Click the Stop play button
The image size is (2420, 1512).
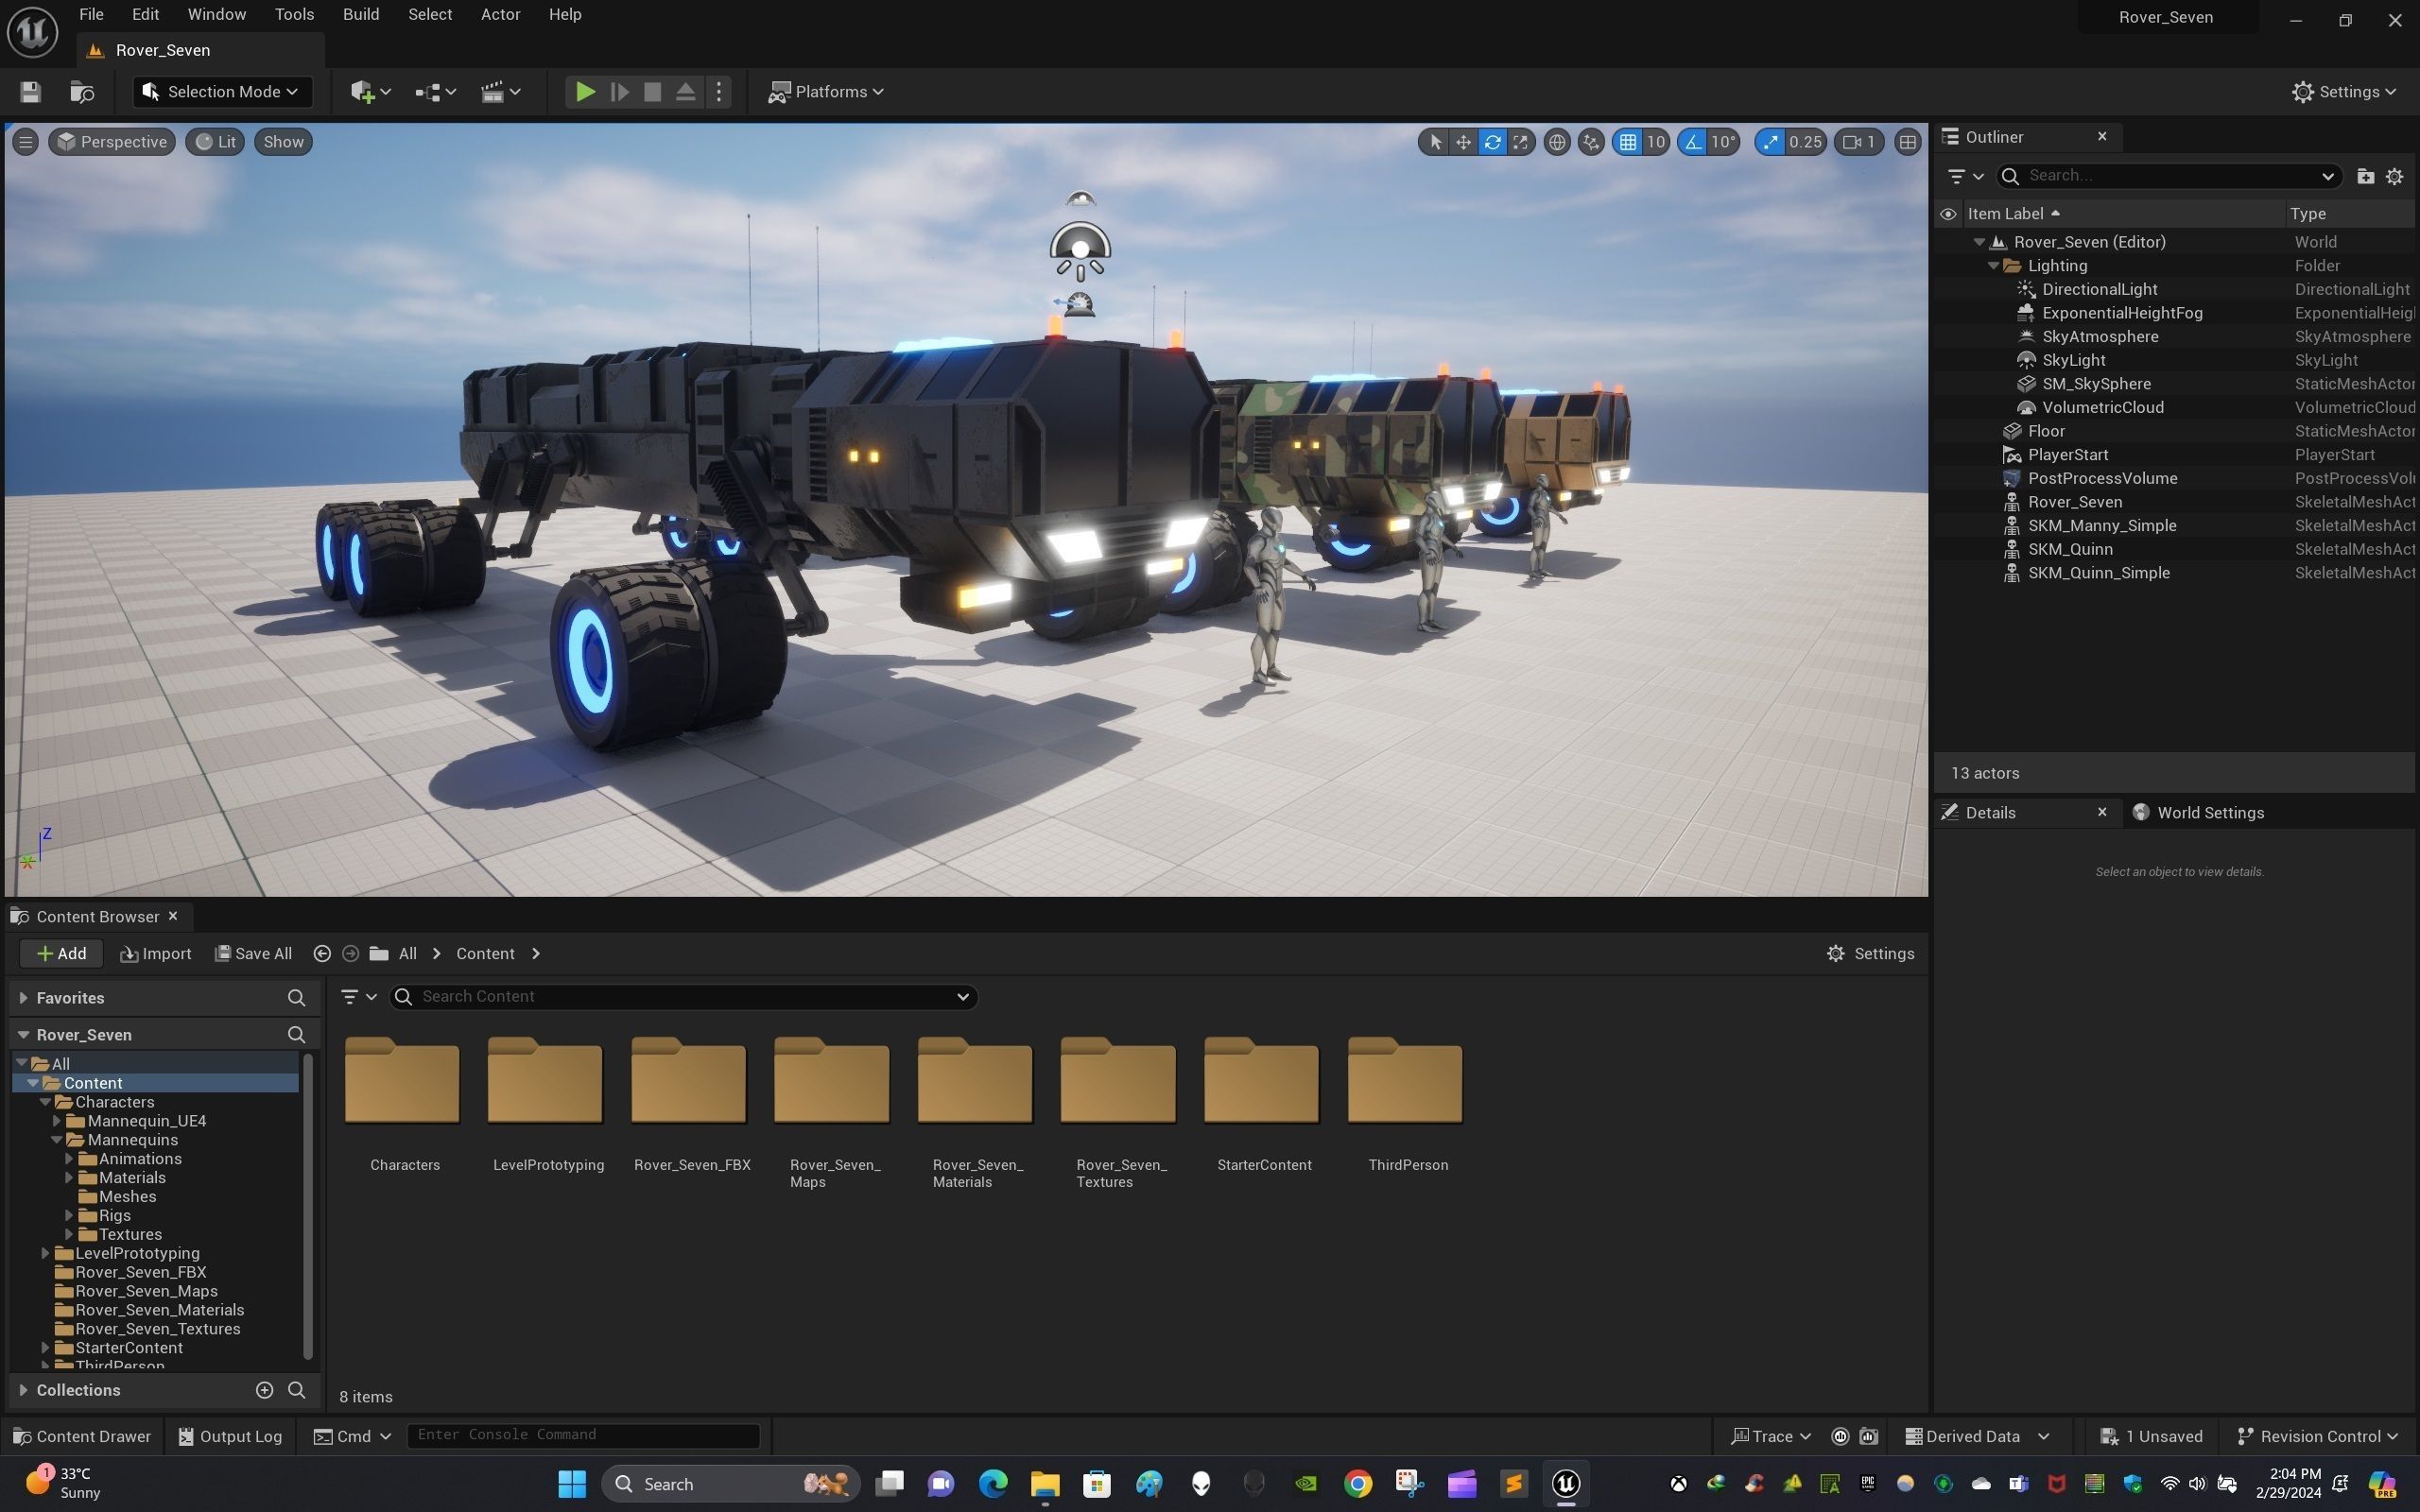pos(652,92)
